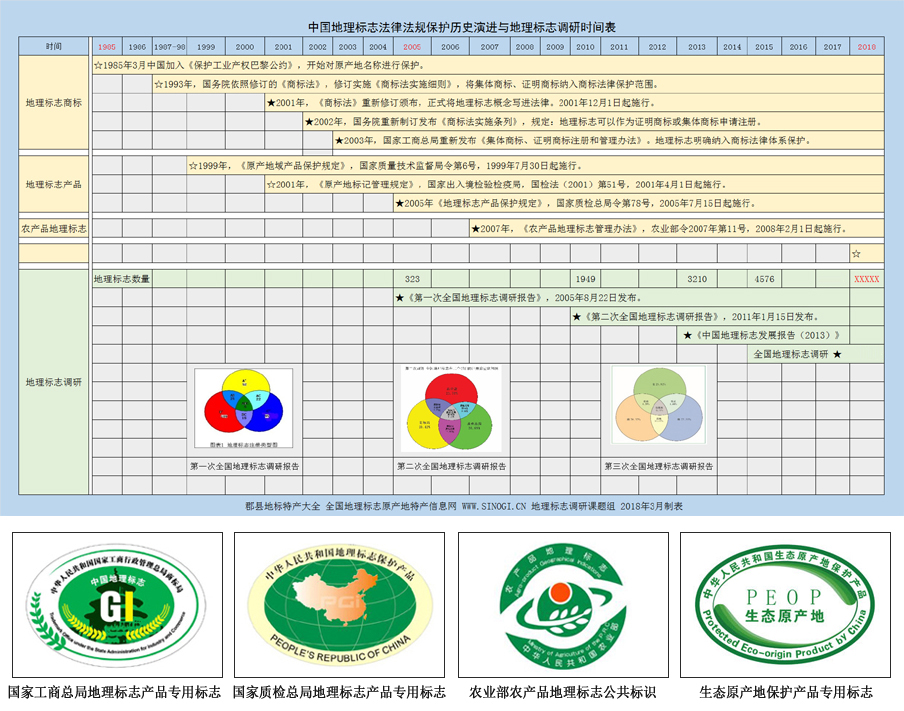Select the 4576 count cell

coord(764,279)
